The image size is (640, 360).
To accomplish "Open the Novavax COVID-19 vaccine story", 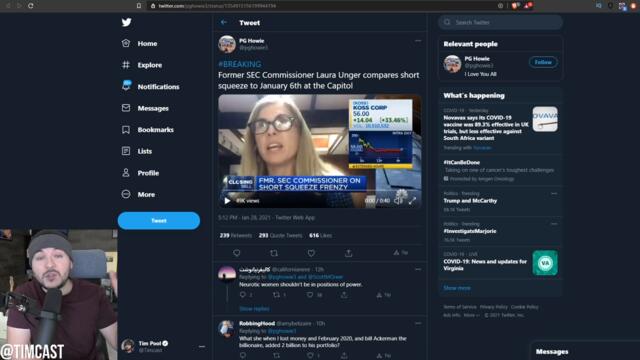I will tap(500, 128).
